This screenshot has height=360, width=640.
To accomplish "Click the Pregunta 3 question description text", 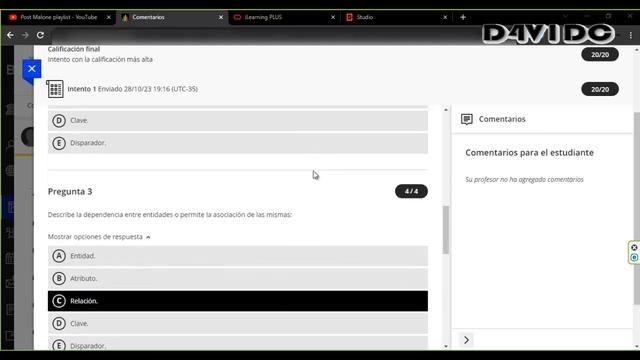I will click(x=170, y=215).
